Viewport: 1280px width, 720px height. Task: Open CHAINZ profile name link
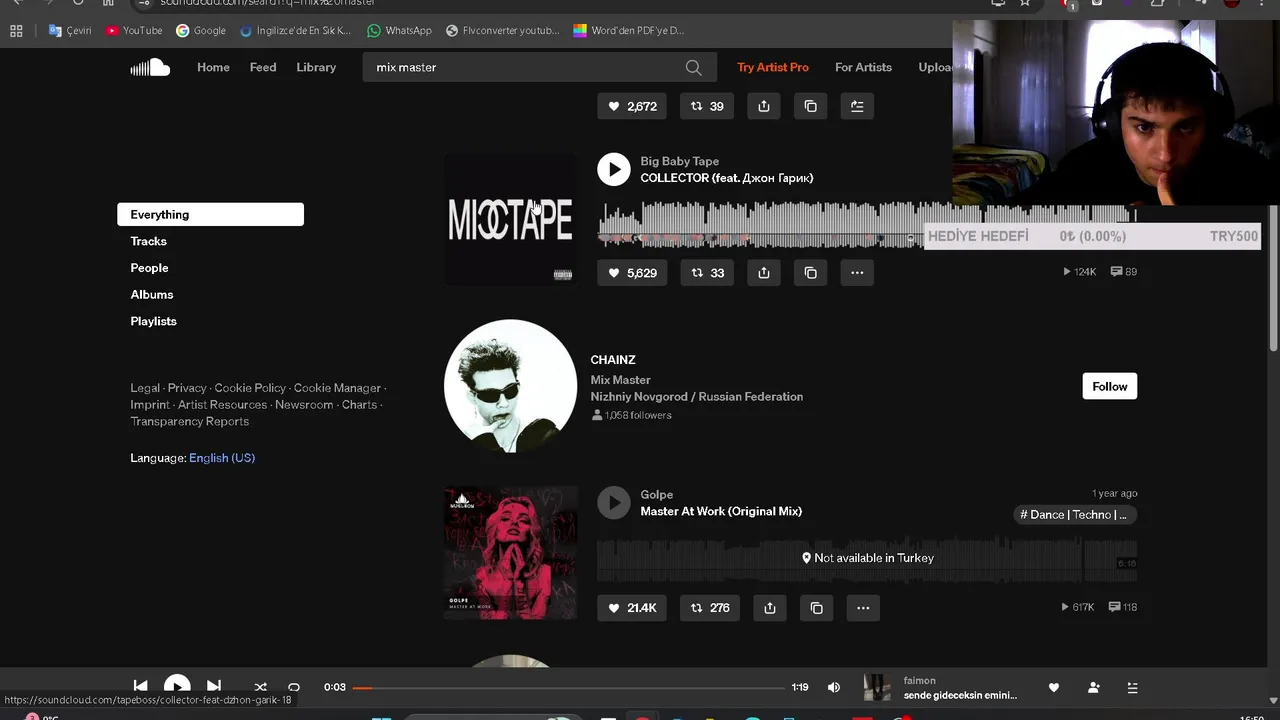click(613, 360)
